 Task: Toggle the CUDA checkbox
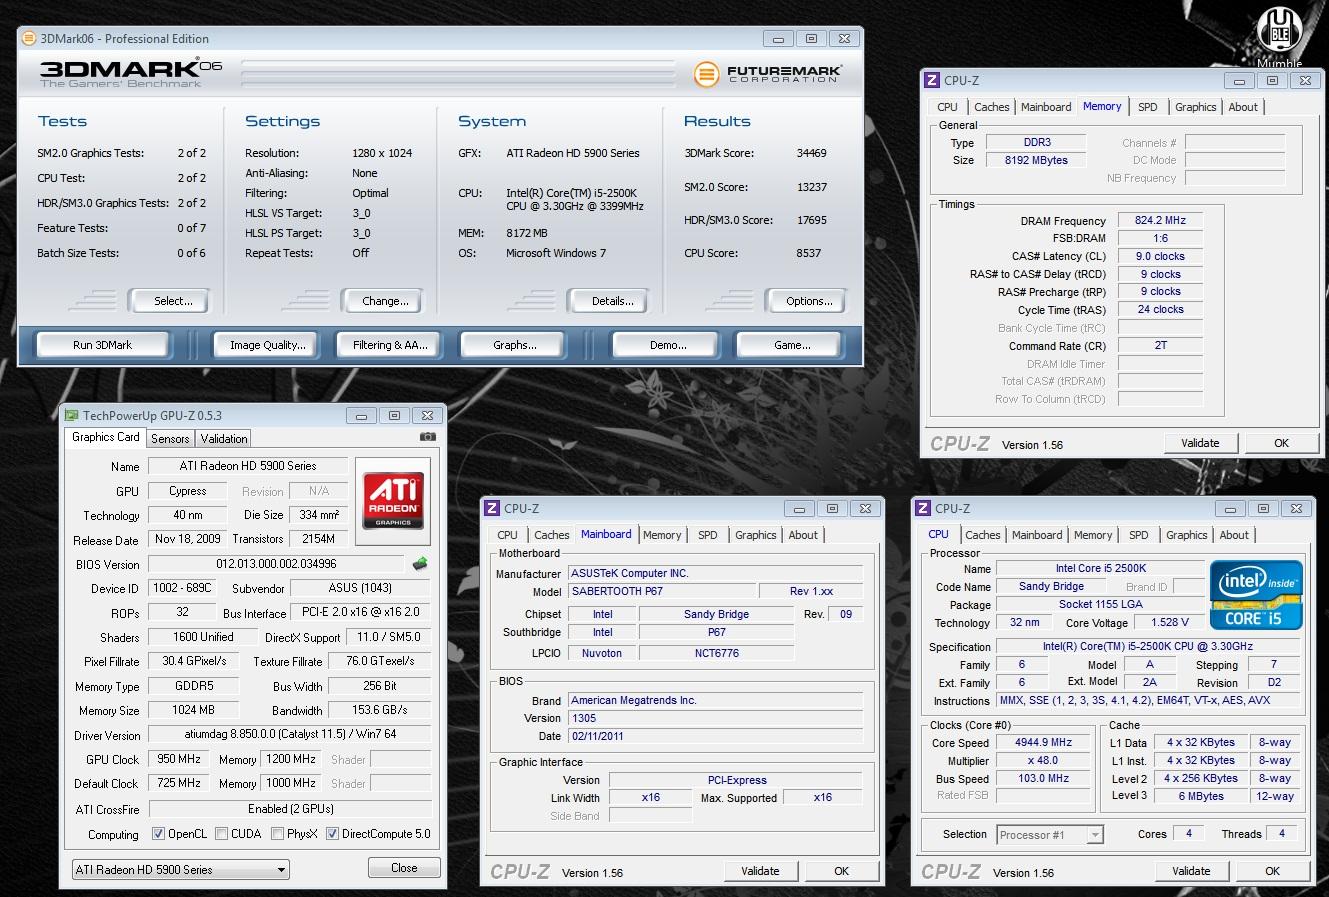coord(221,834)
